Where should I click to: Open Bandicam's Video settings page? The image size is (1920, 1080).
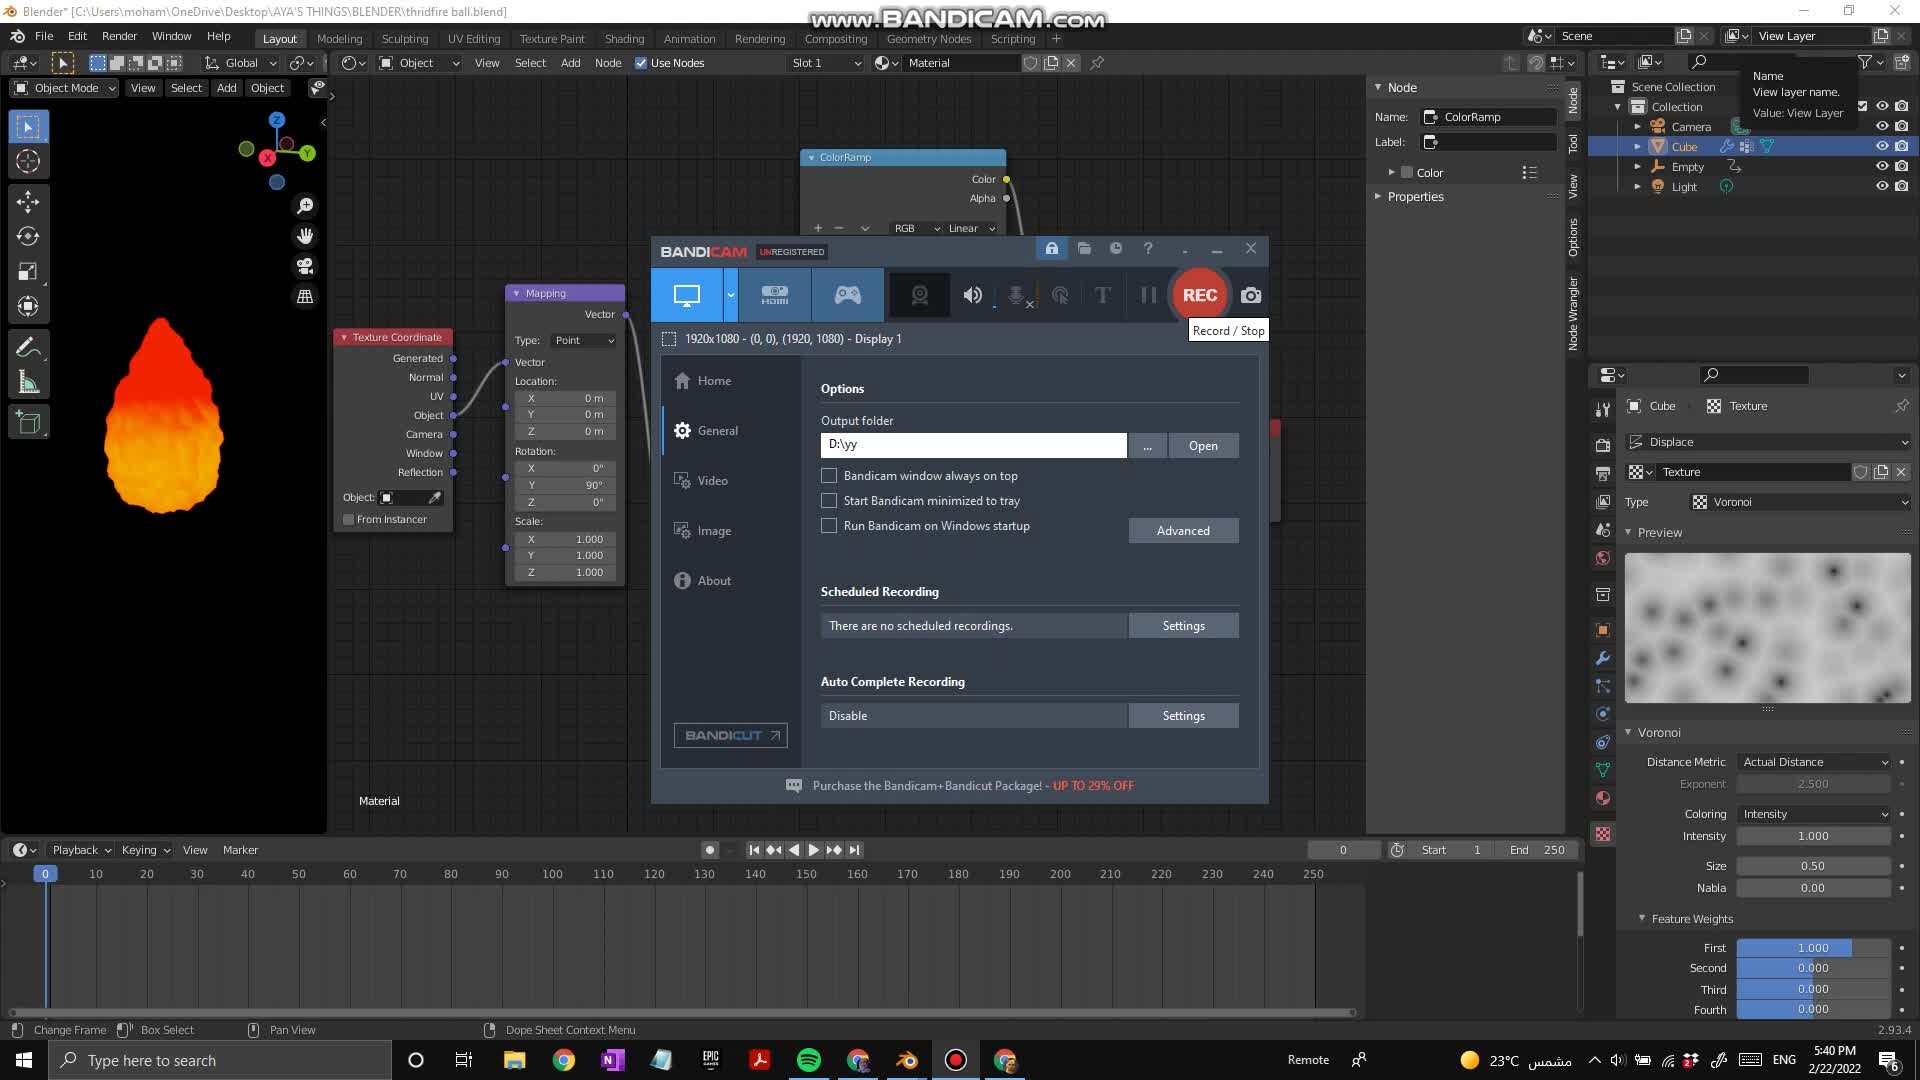(713, 481)
